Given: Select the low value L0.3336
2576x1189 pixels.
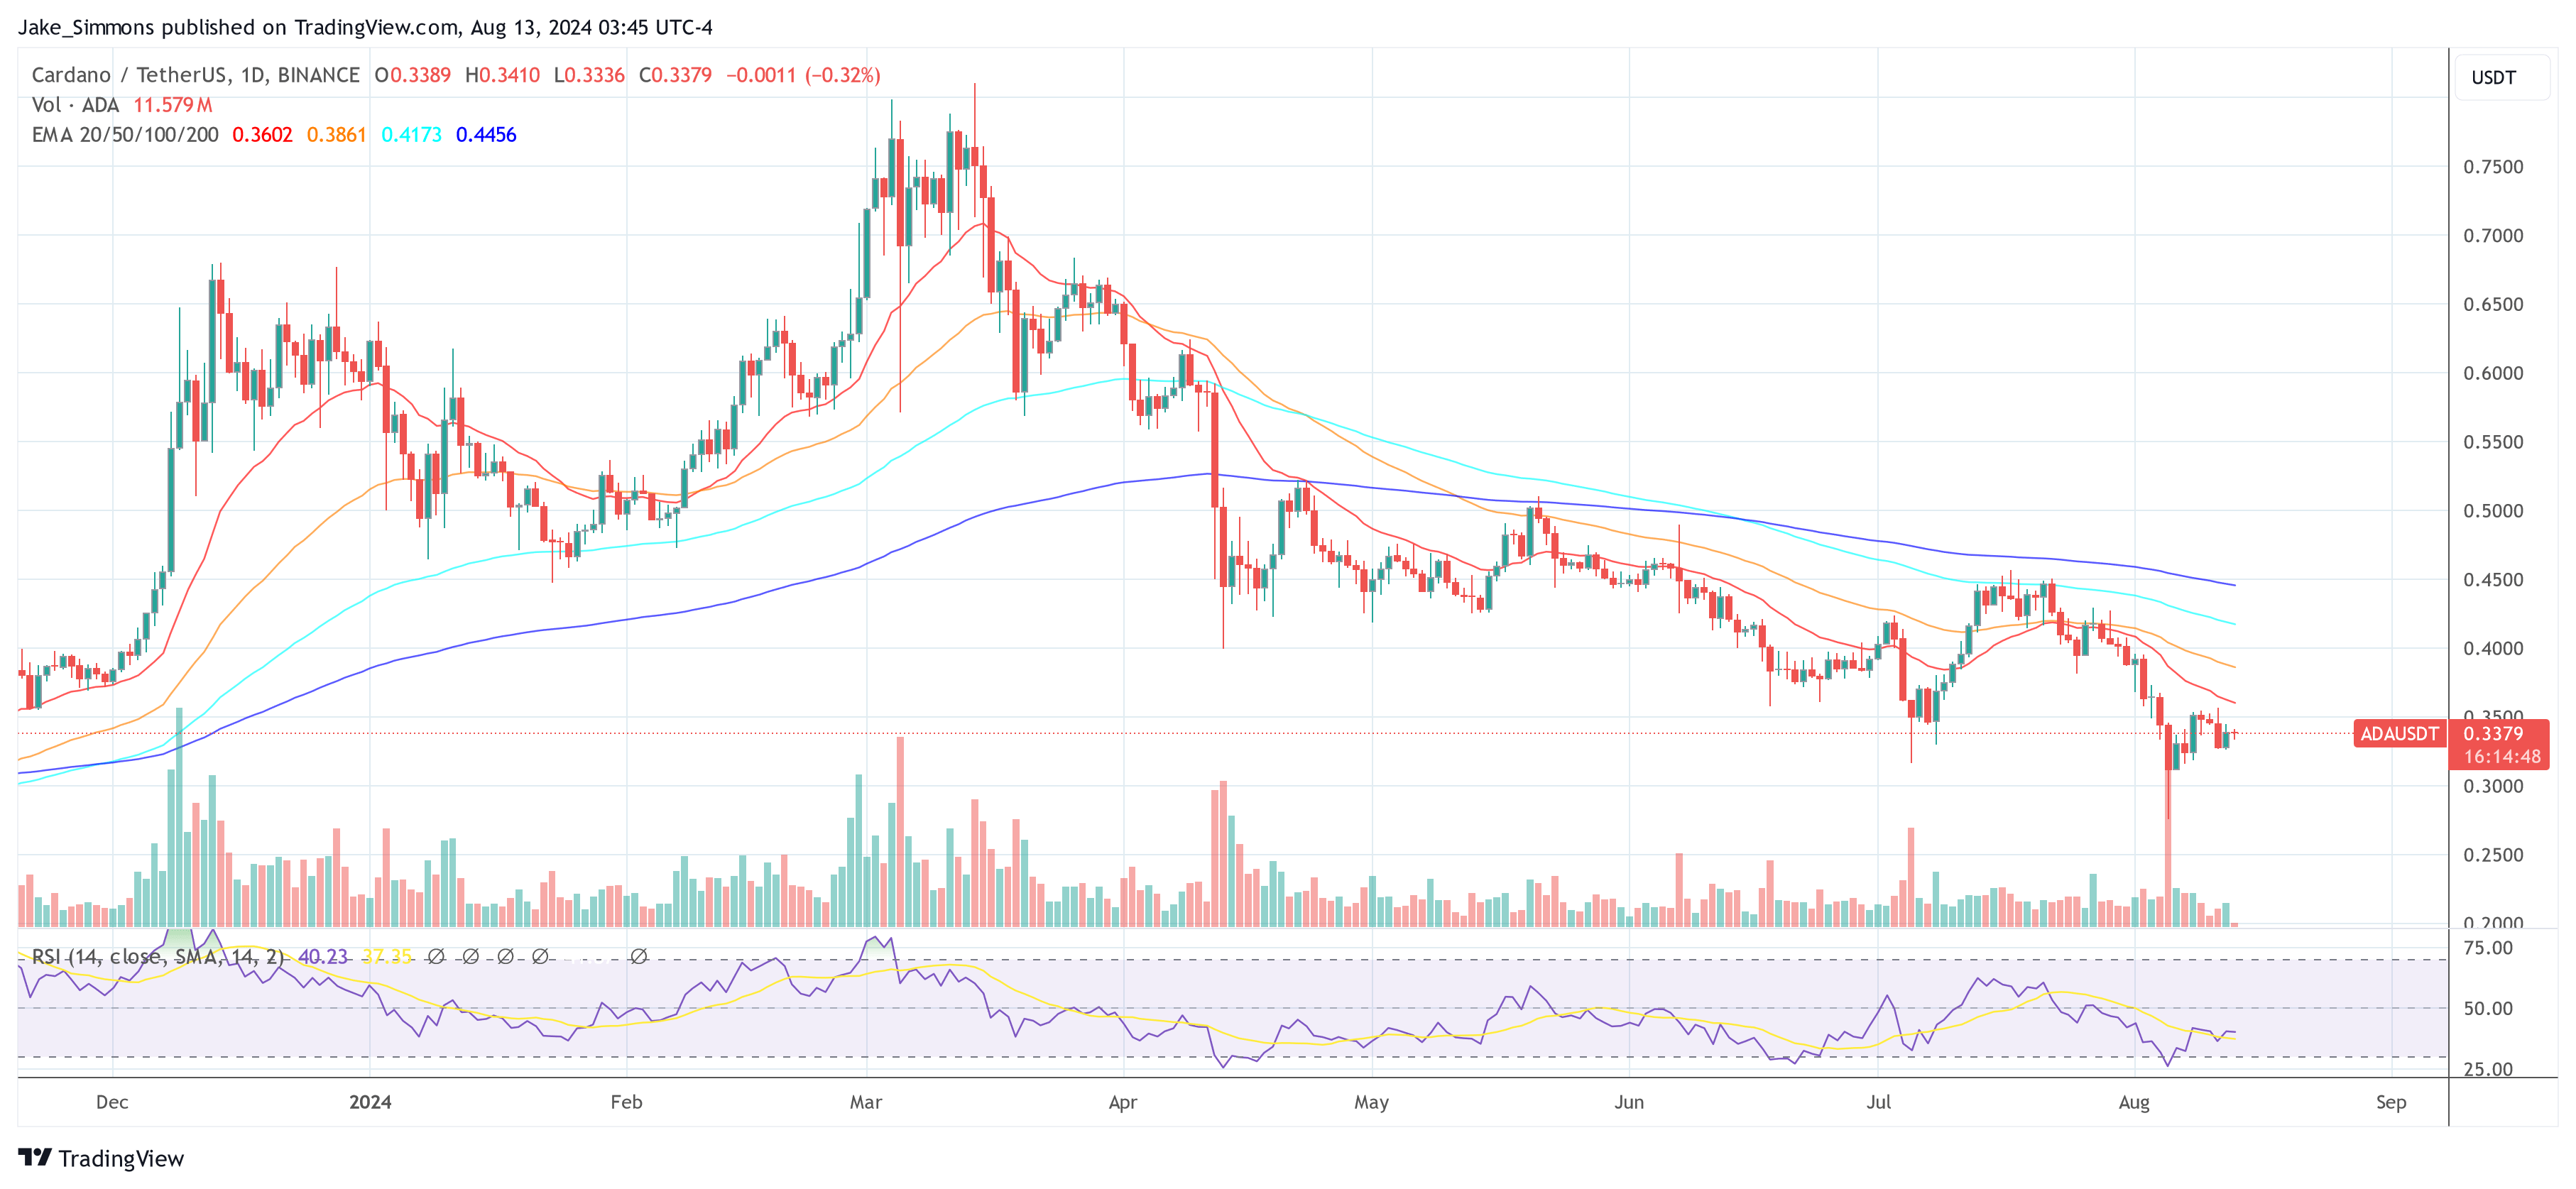Looking at the screenshot, I should pyautogui.click(x=589, y=75).
